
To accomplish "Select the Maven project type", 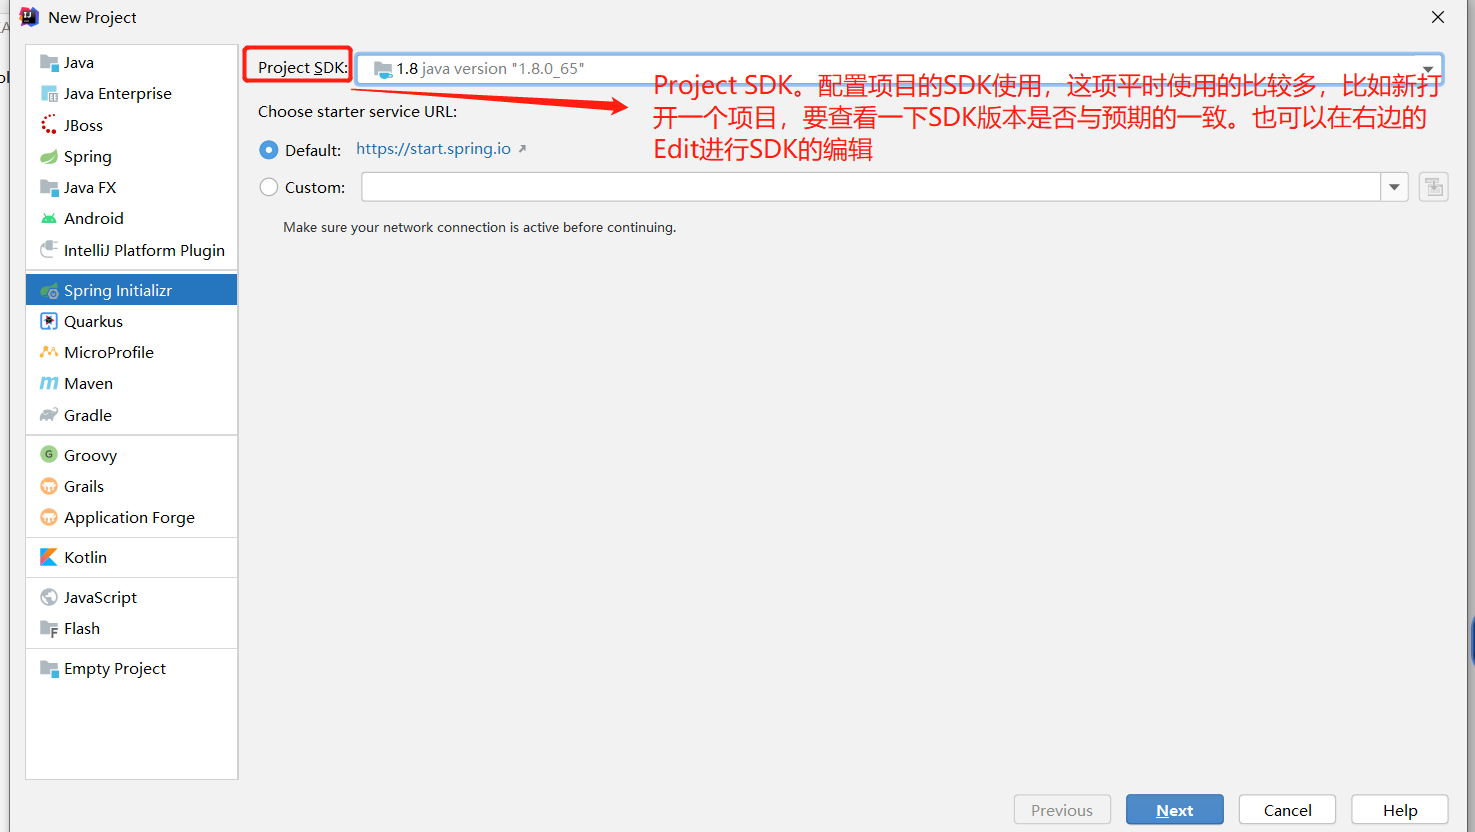I will [x=86, y=383].
